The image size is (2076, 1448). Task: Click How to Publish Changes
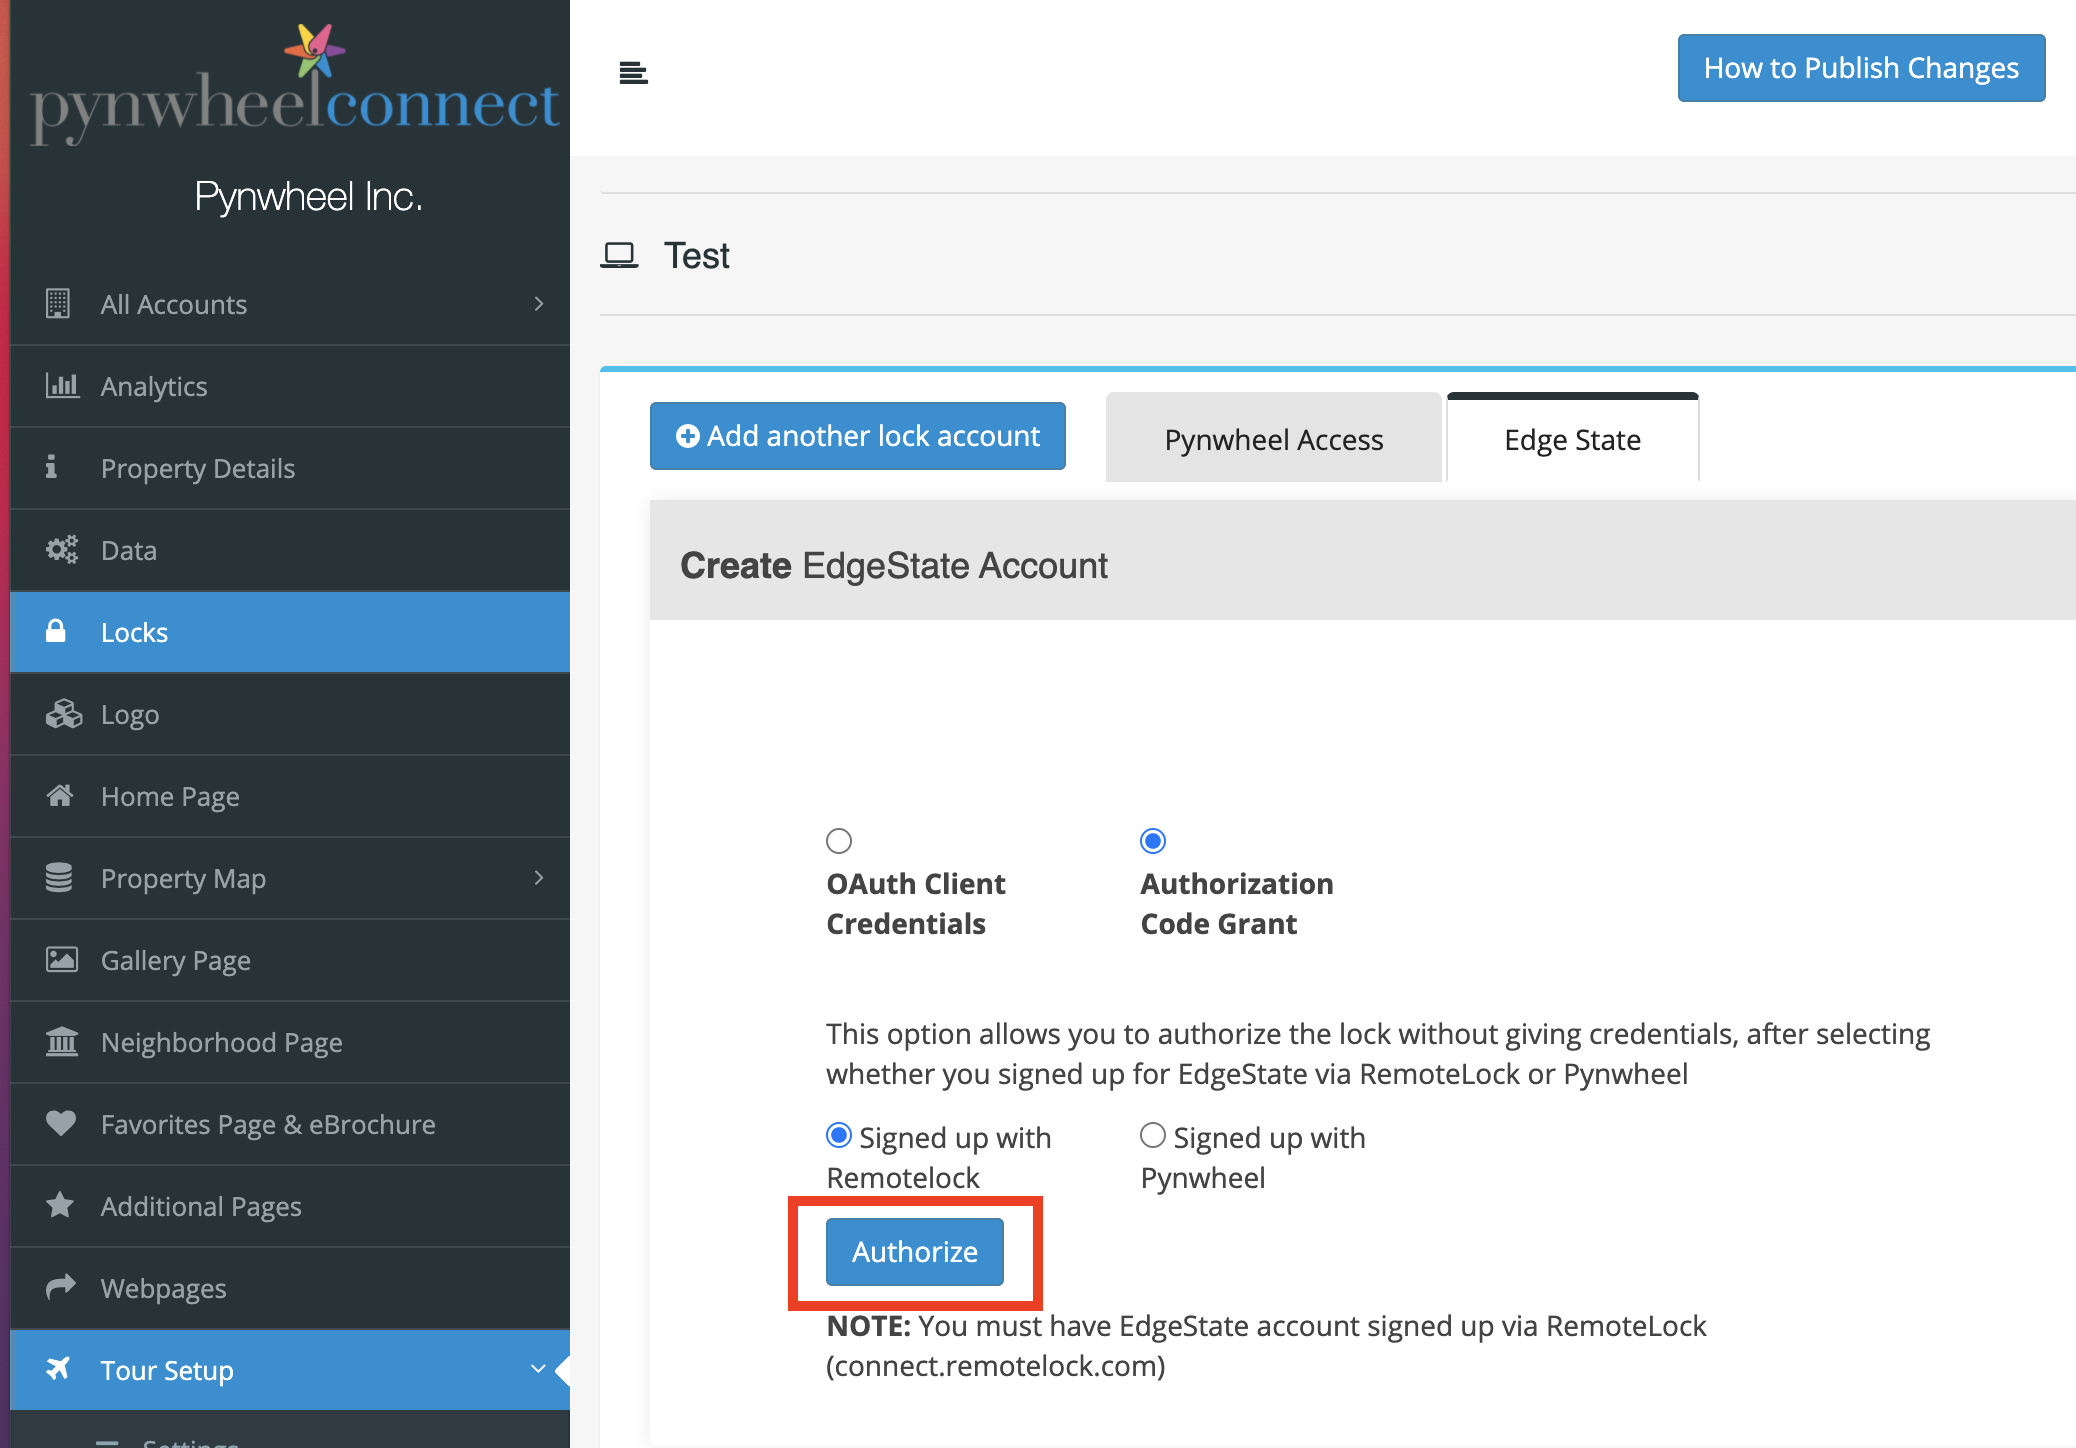(1860, 67)
